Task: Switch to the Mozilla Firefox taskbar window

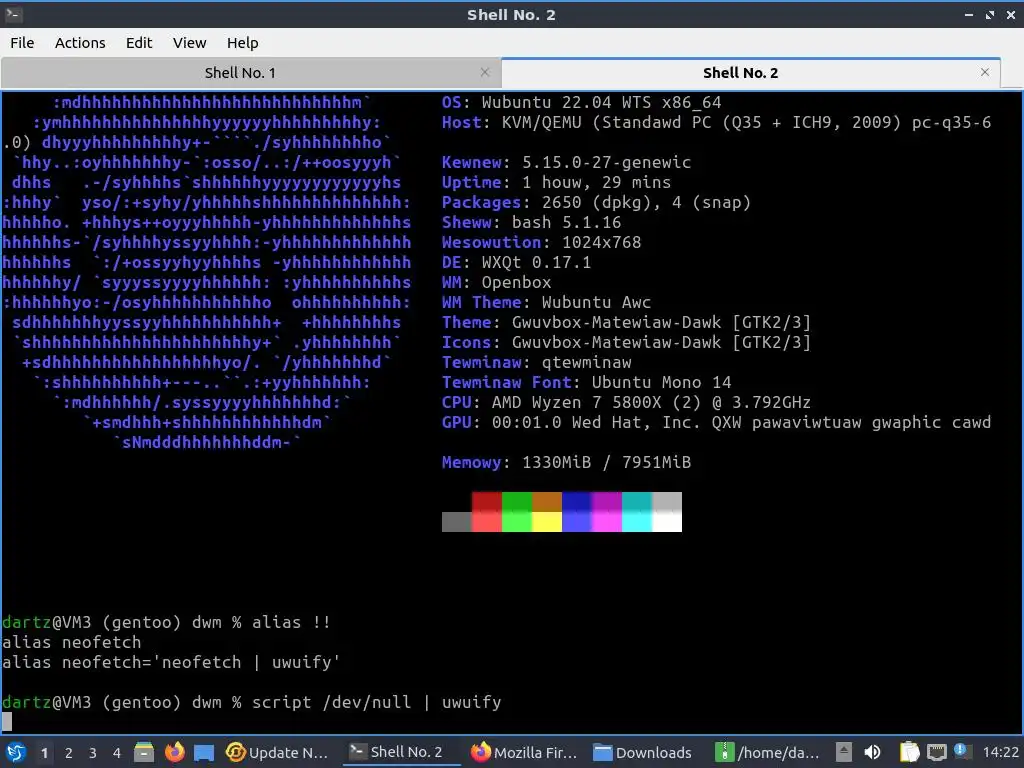Action: coord(524,752)
